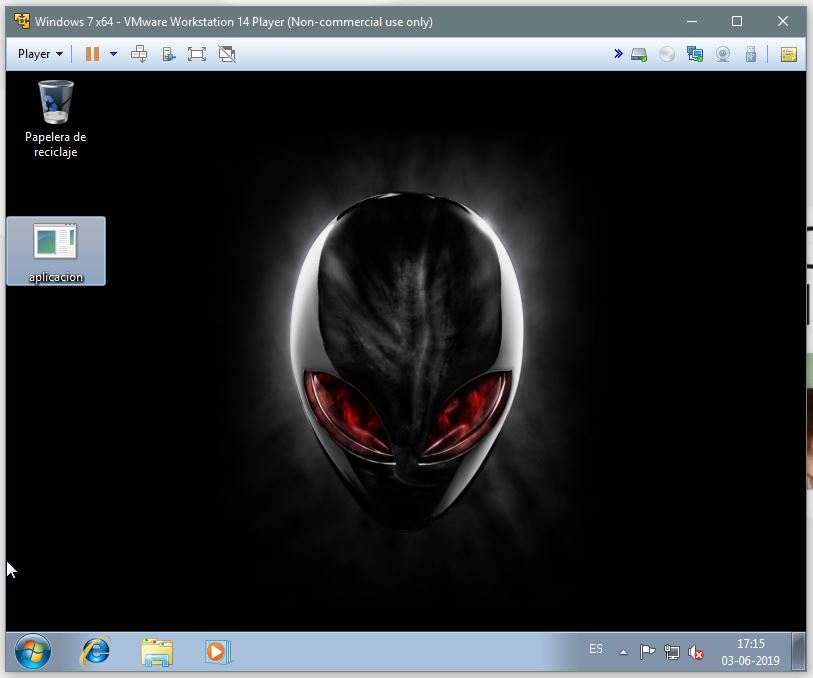Click the VMware Workstation 14 Player window title
This screenshot has height=678, width=813.
coord(234,22)
